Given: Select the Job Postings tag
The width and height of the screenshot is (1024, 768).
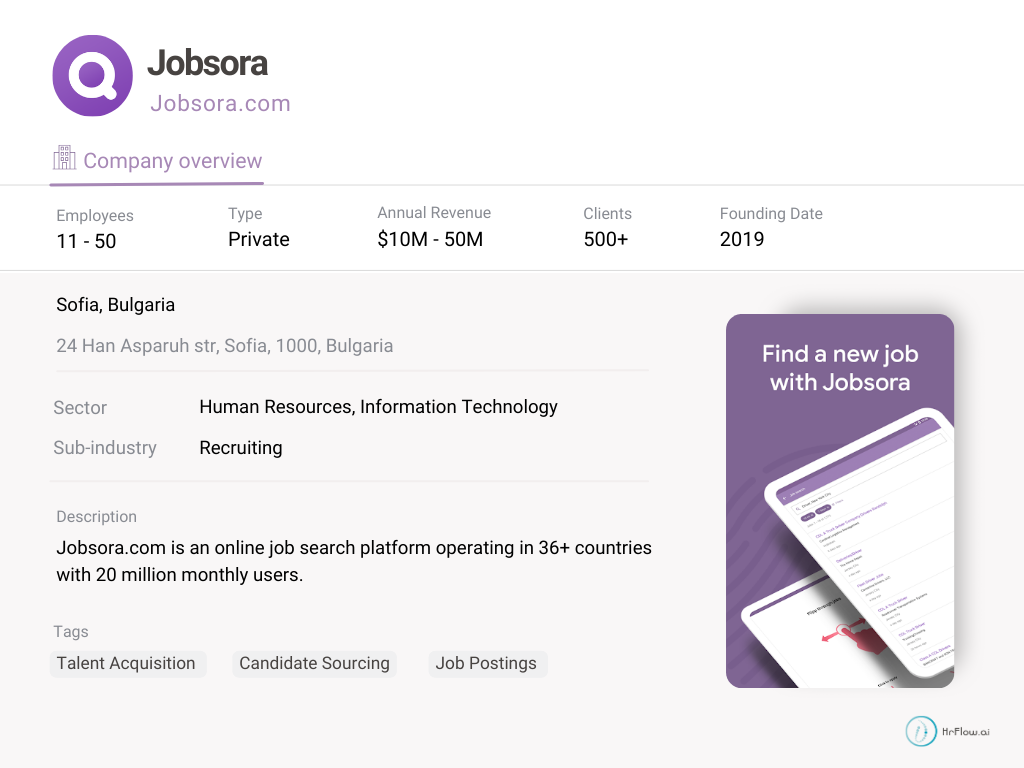Looking at the screenshot, I should point(486,663).
